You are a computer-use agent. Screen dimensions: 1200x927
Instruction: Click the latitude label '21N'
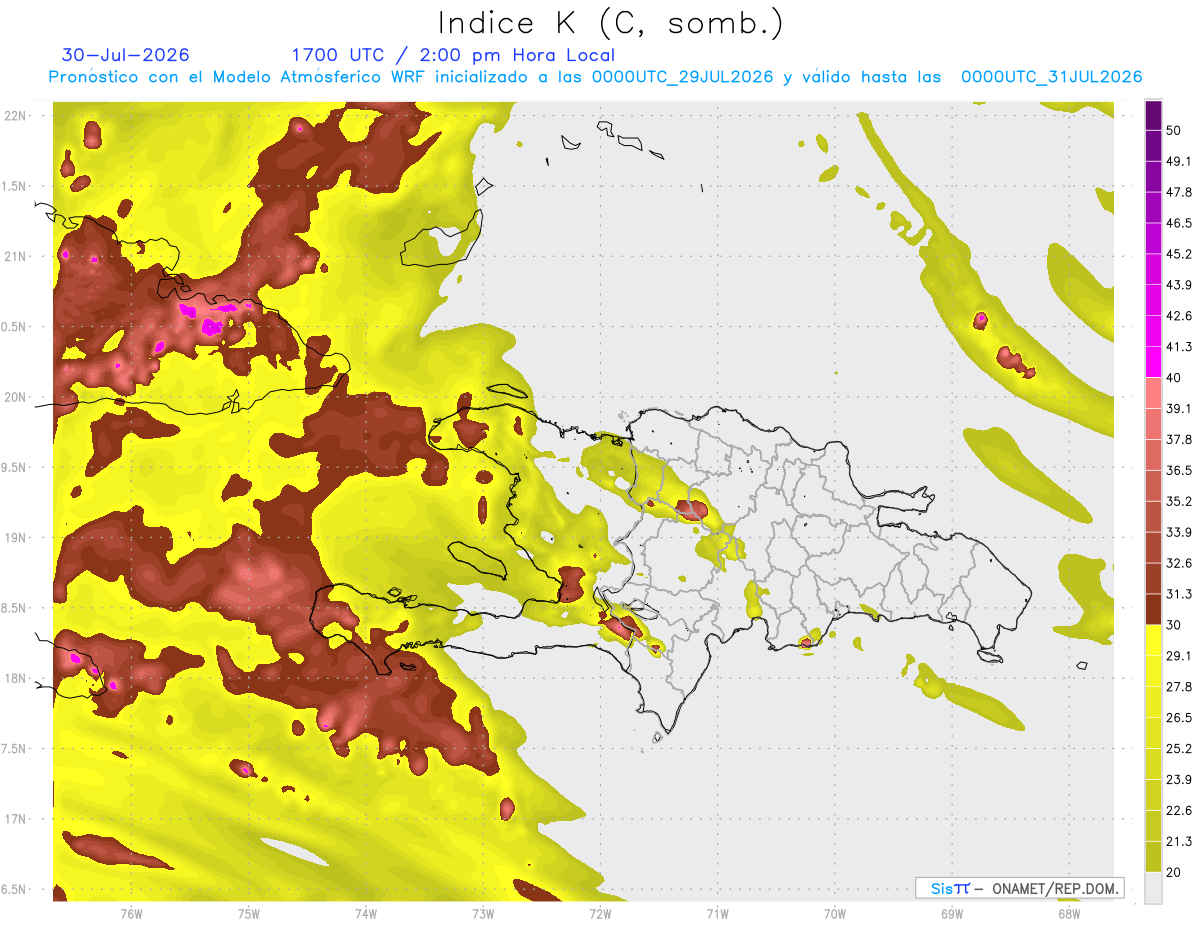pyautogui.click(x=17, y=256)
